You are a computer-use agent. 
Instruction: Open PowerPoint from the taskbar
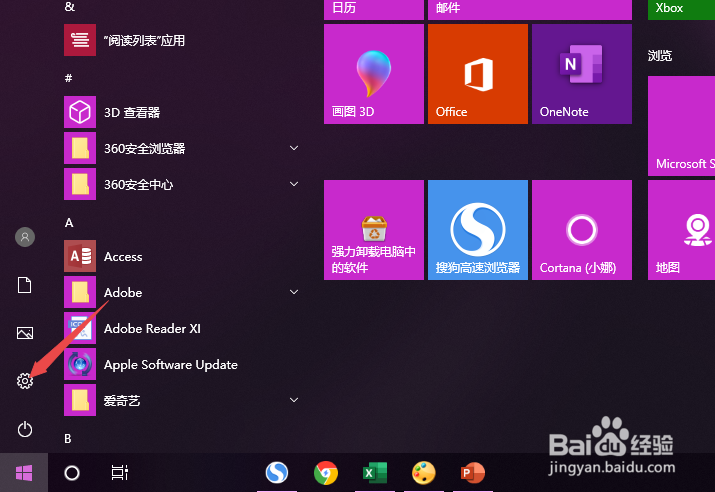click(x=472, y=472)
